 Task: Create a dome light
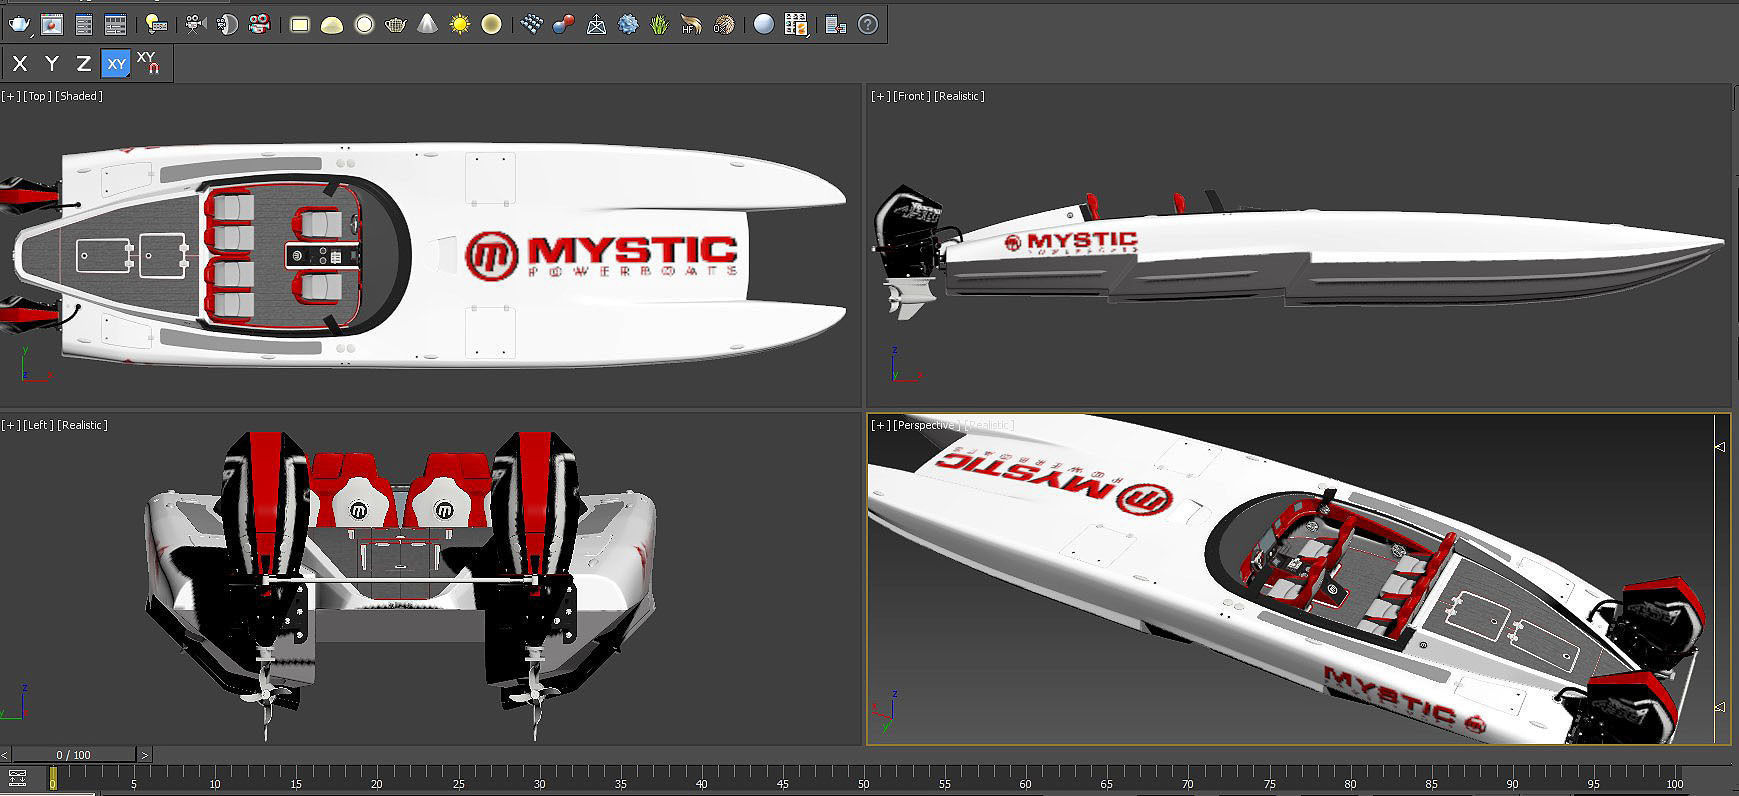point(332,24)
